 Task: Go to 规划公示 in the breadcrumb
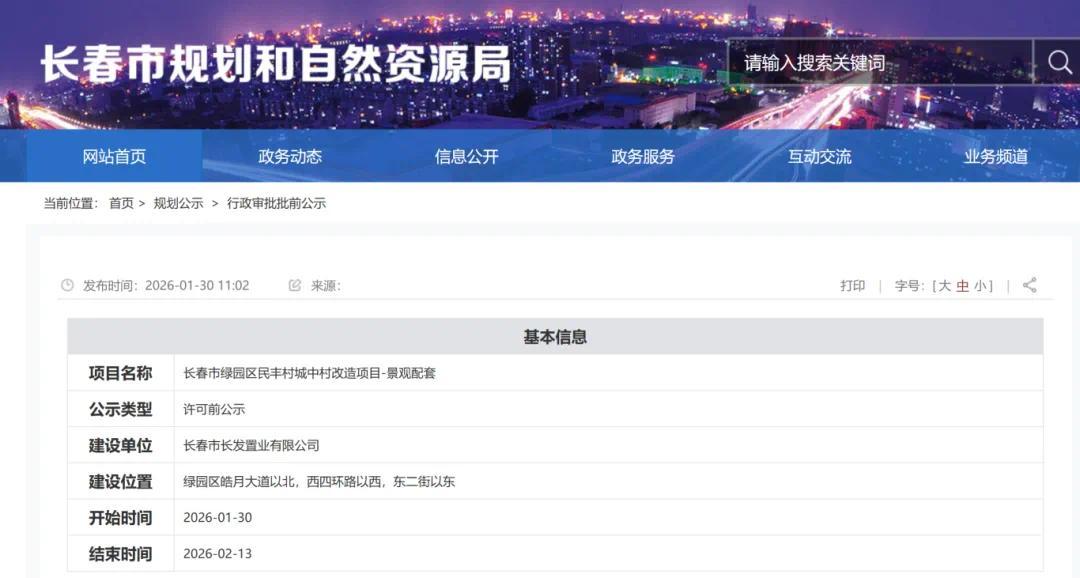pos(178,203)
